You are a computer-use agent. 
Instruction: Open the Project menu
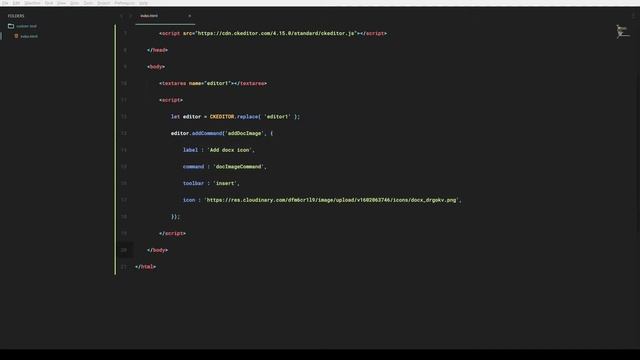[104, 3]
